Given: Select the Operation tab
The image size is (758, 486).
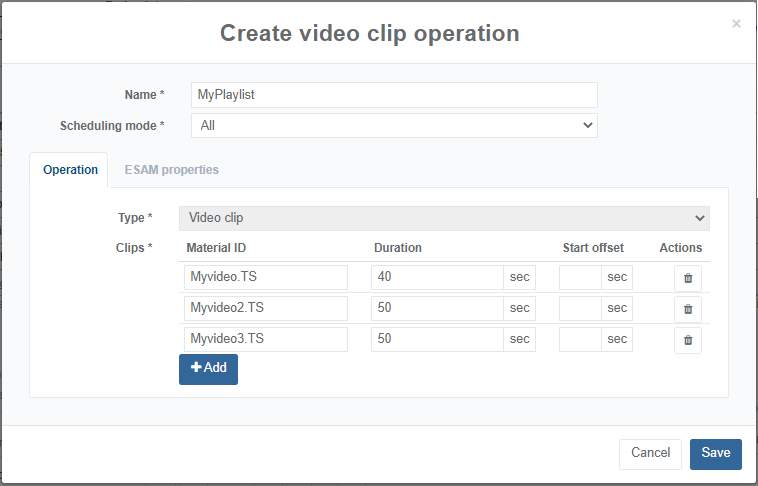Looking at the screenshot, I should tap(70, 170).
